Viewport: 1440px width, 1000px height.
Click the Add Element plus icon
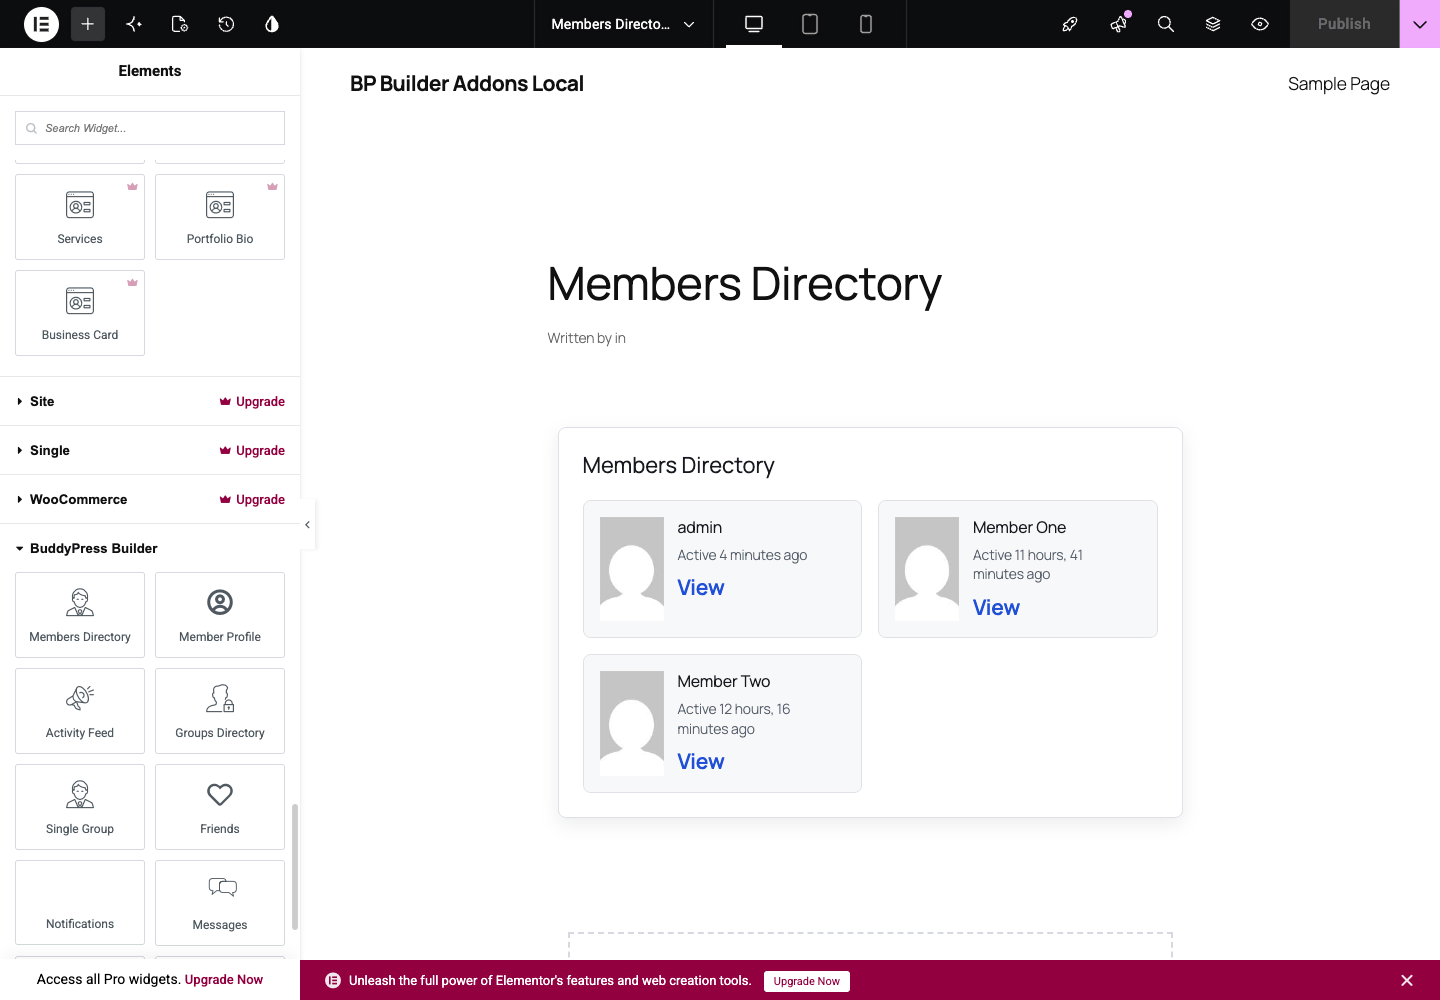click(88, 24)
